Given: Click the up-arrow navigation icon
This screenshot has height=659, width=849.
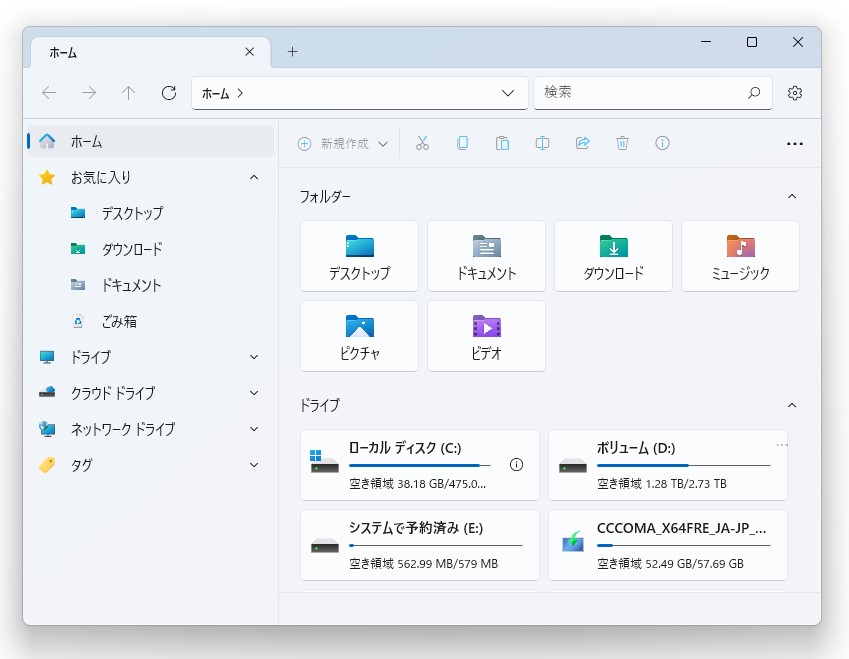Looking at the screenshot, I should tap(128, 92).
